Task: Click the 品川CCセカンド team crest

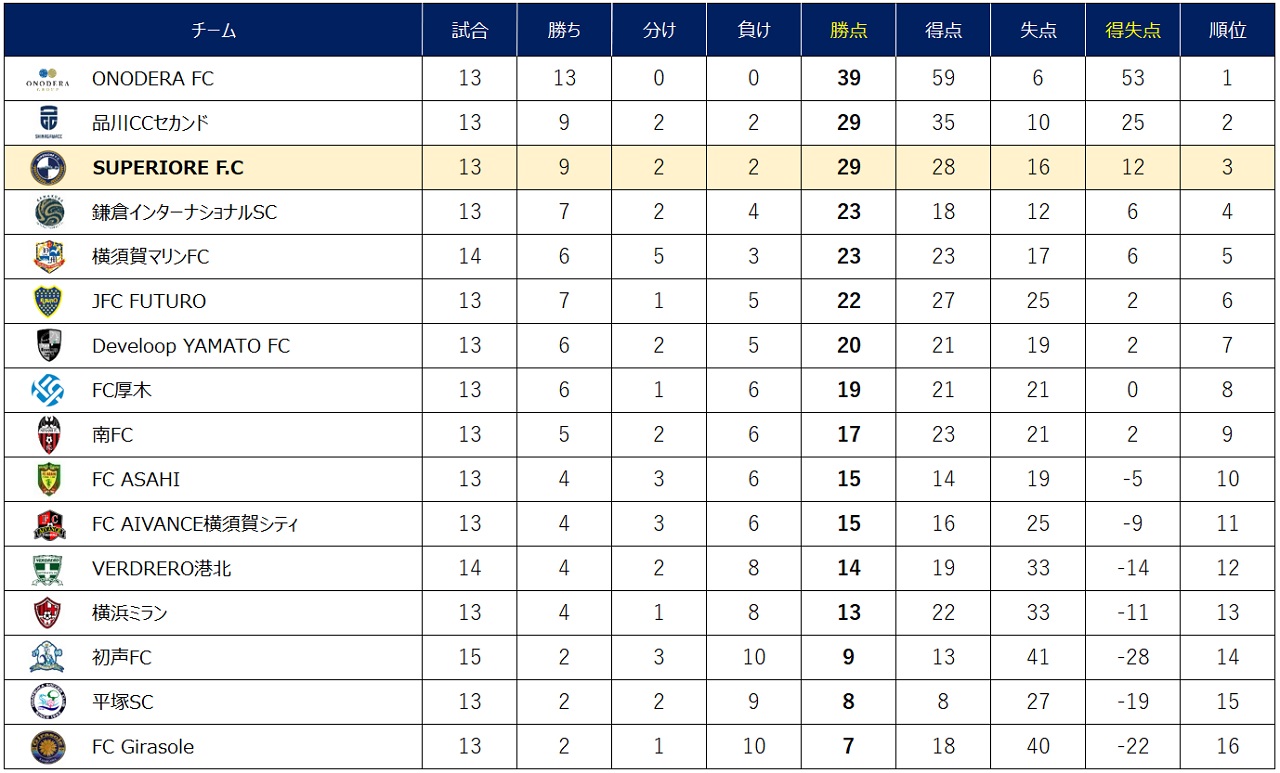Action: pos(48,123)
